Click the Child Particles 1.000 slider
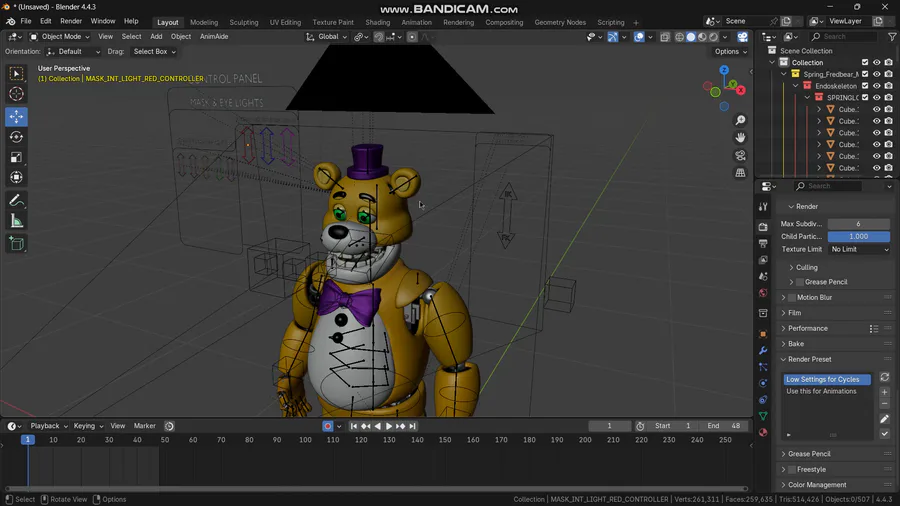The image size is (900, 506). tap(859, 236)
